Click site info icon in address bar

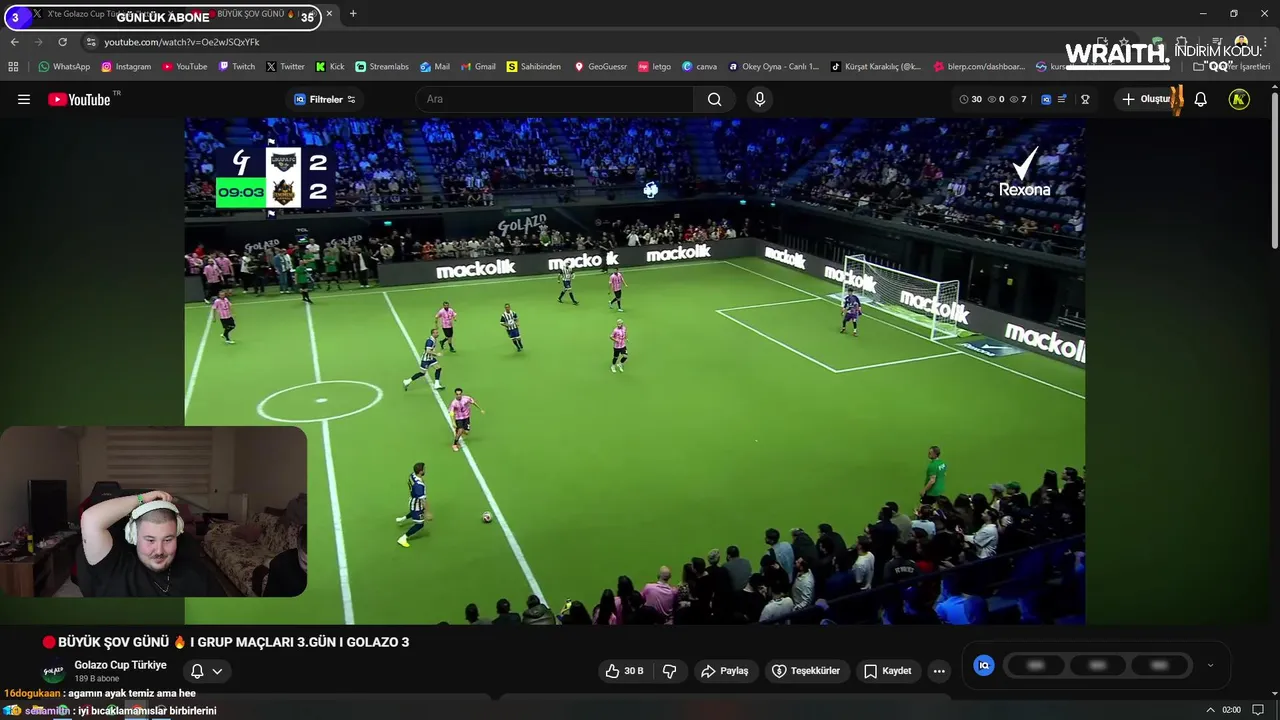[91, 42]
